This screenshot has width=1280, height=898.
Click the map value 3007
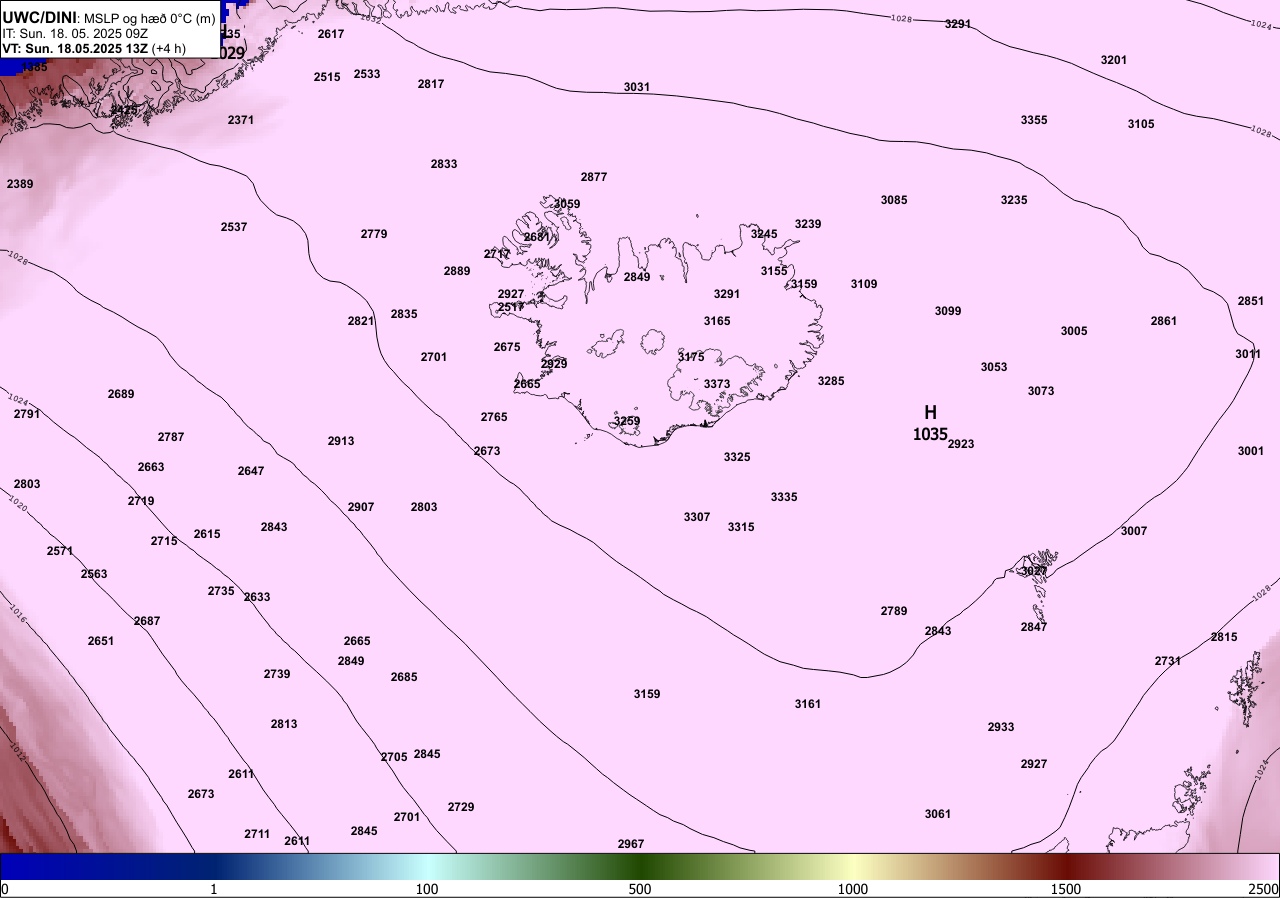point(1134,531)
